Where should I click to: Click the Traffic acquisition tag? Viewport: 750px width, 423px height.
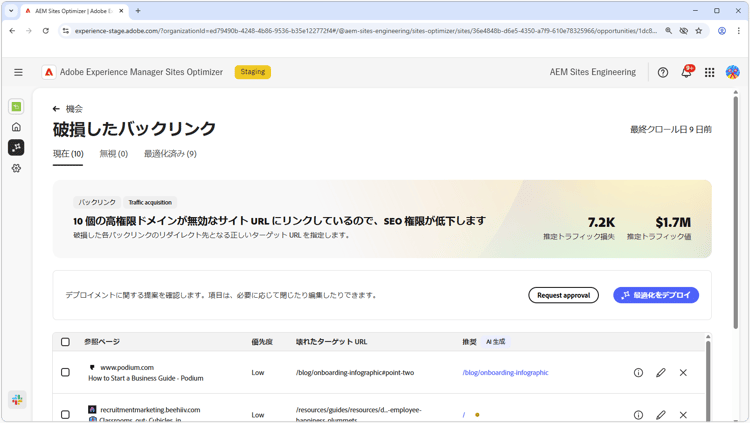(x=150, y=202)
